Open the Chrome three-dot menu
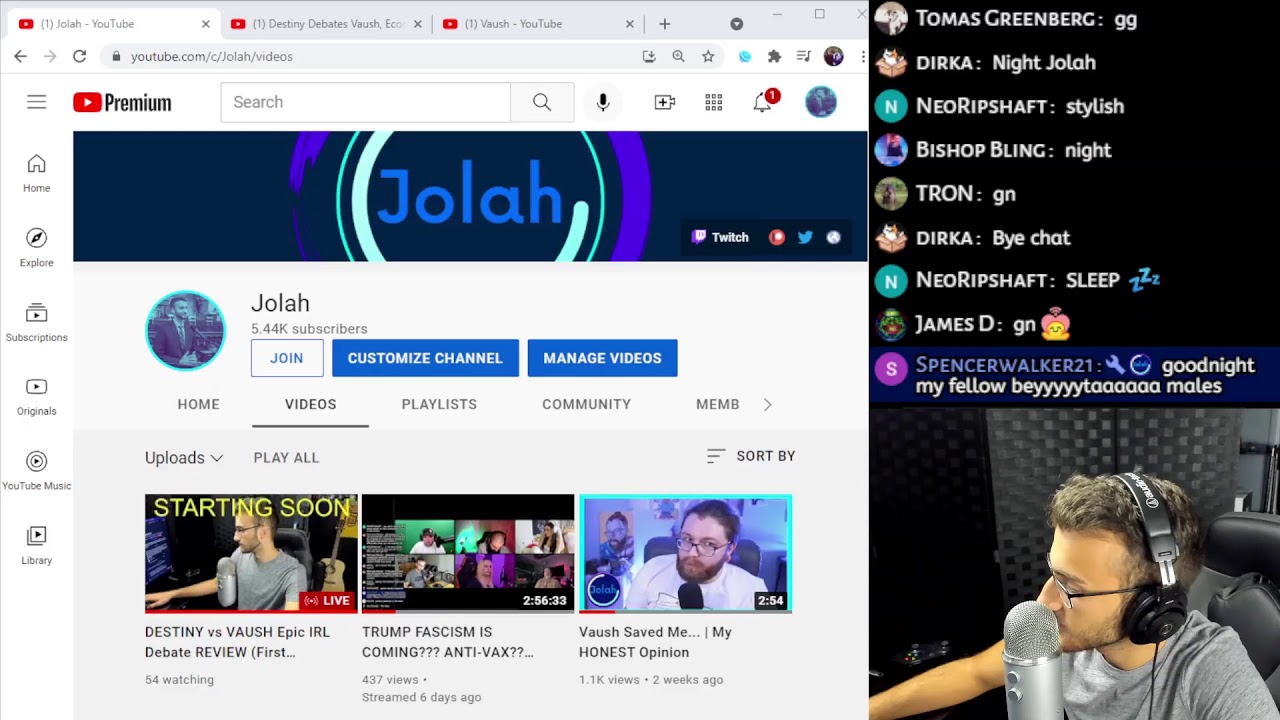Image resolution: width=1280 pixels, height=720 pixels. (x=862, y=56)
